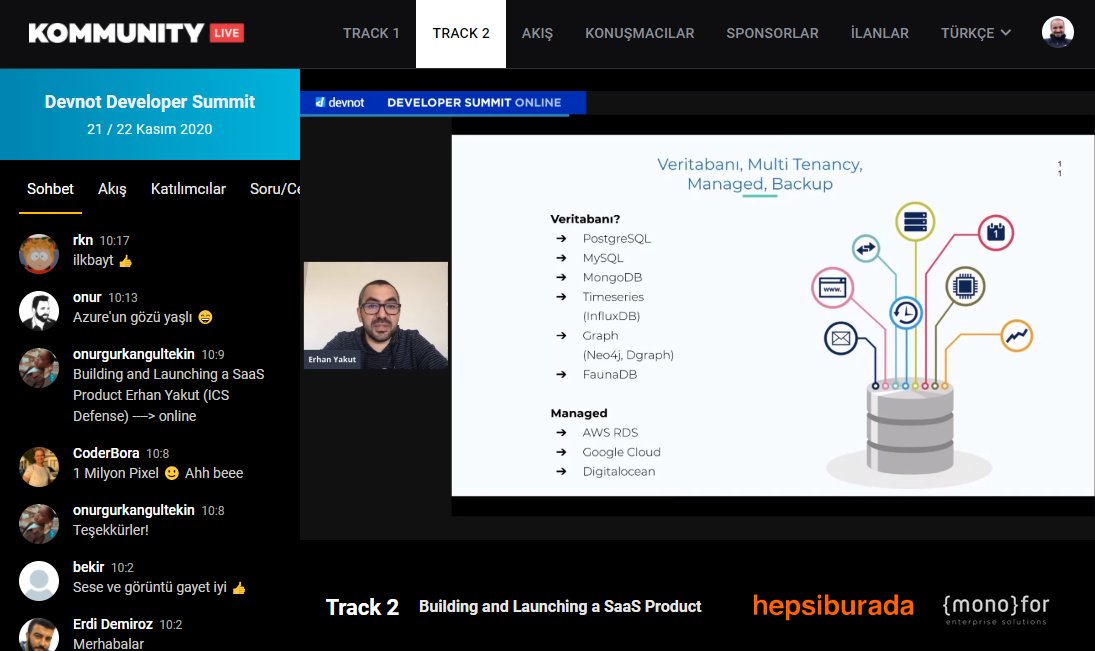Click rkn's chat avatar
Screen dimensions: 1095x651
[x=38, y=253]
